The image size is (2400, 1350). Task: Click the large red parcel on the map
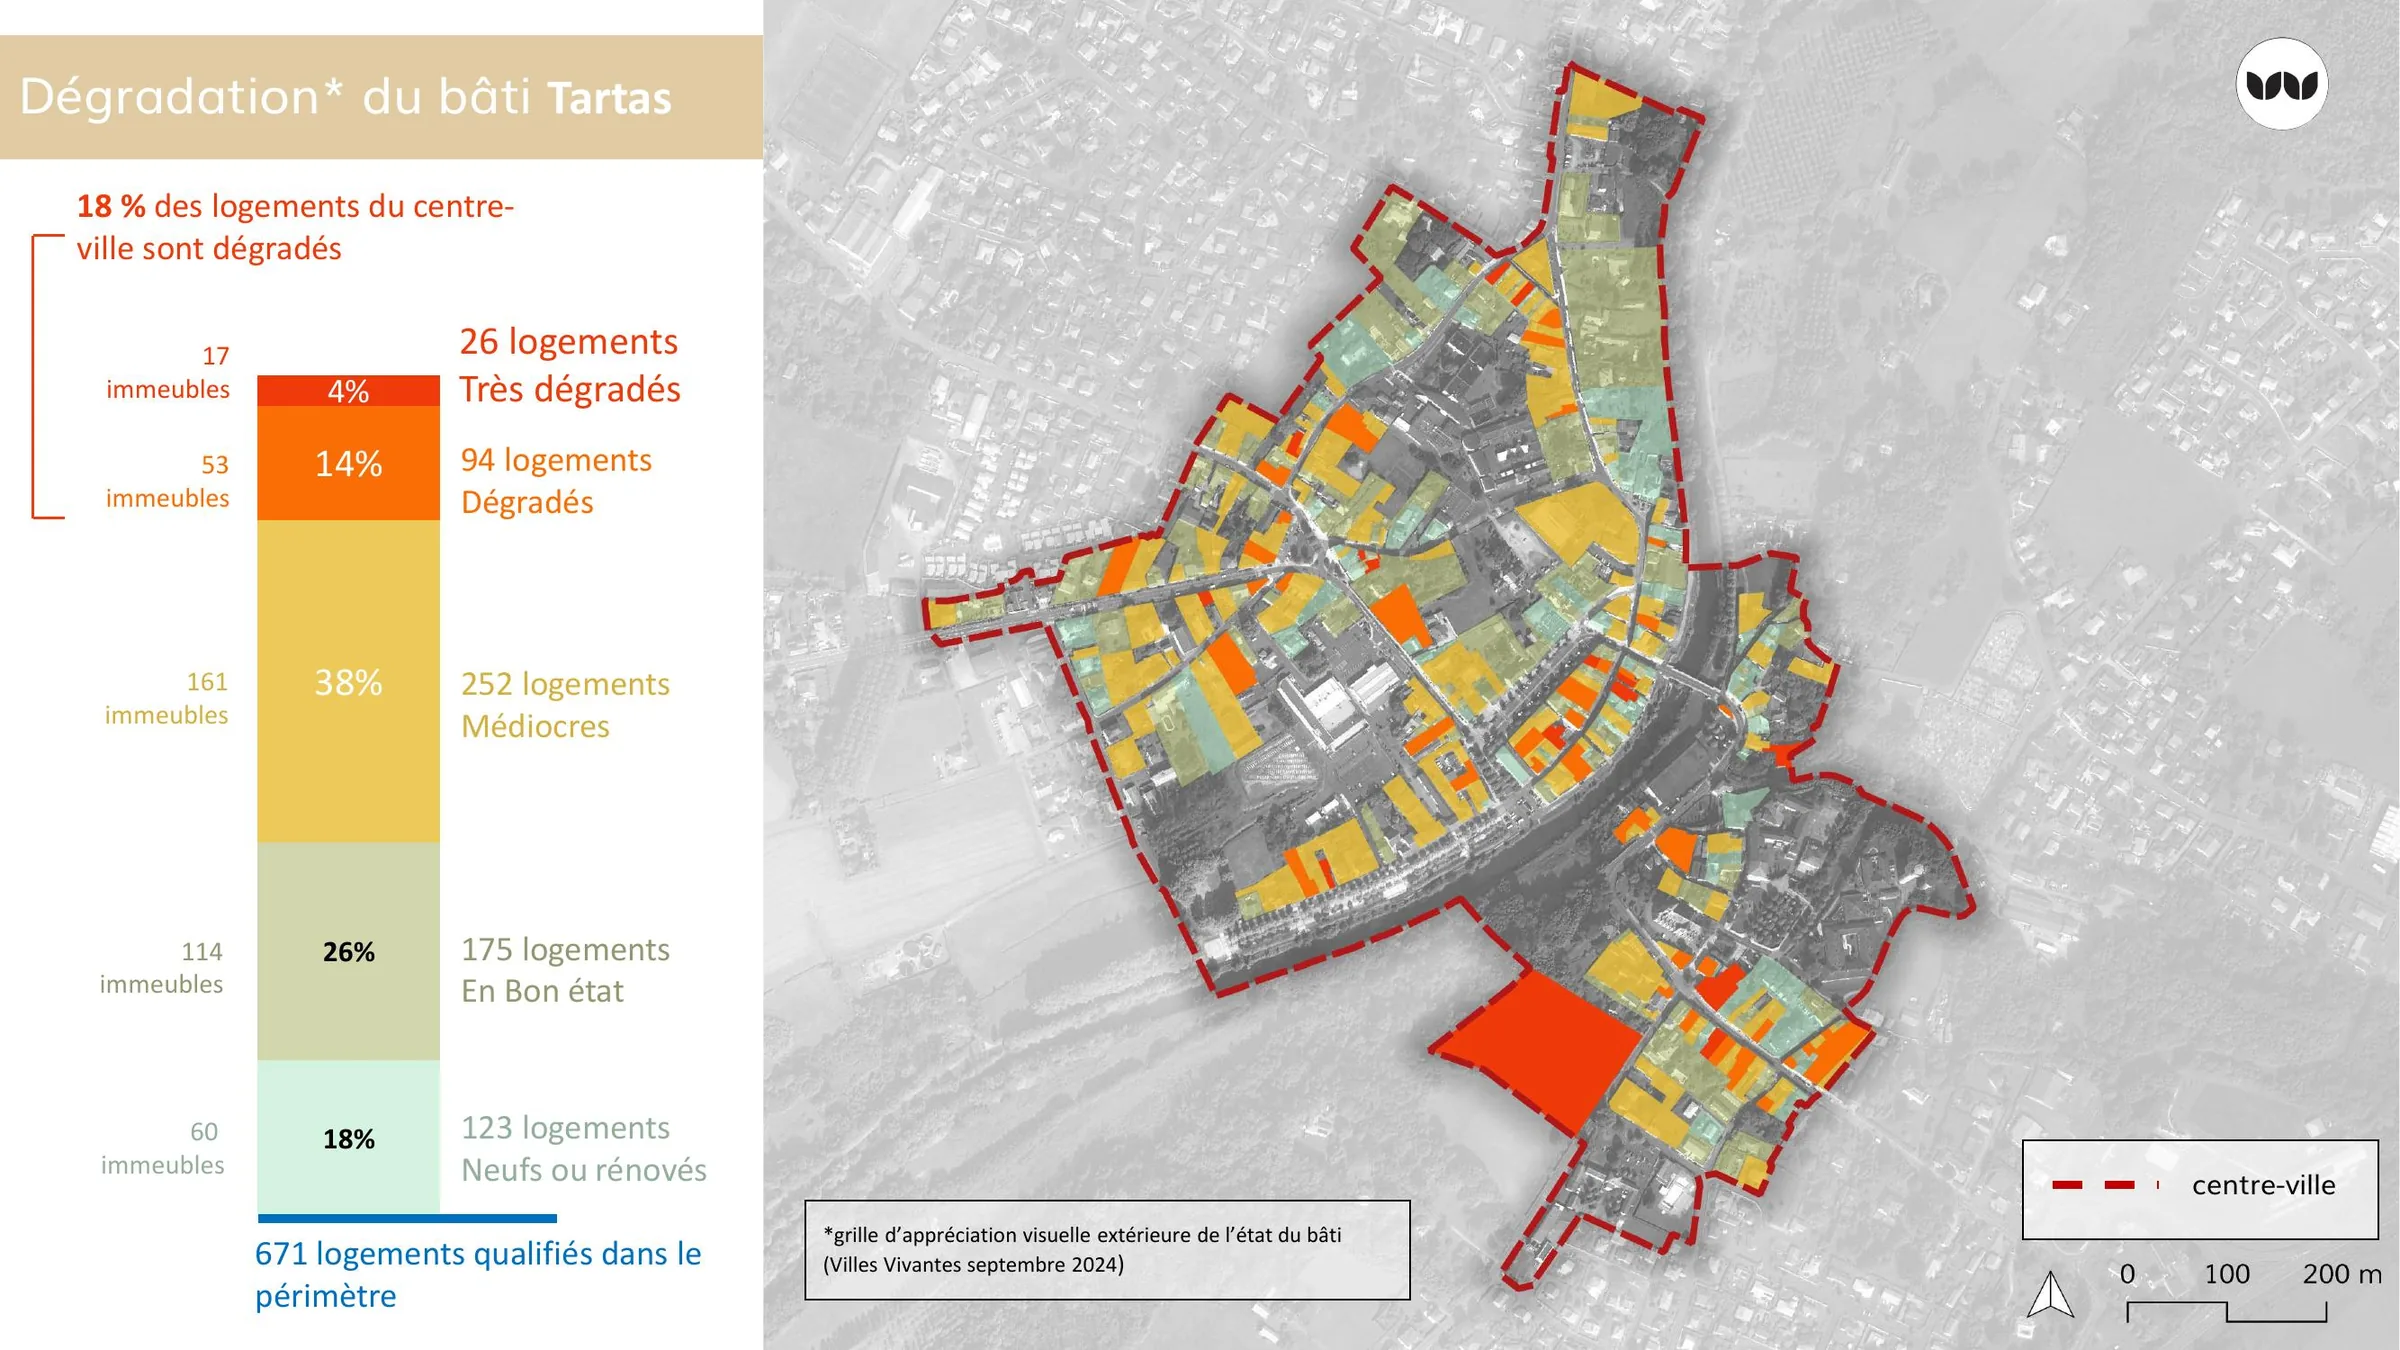(1538, 1052)
